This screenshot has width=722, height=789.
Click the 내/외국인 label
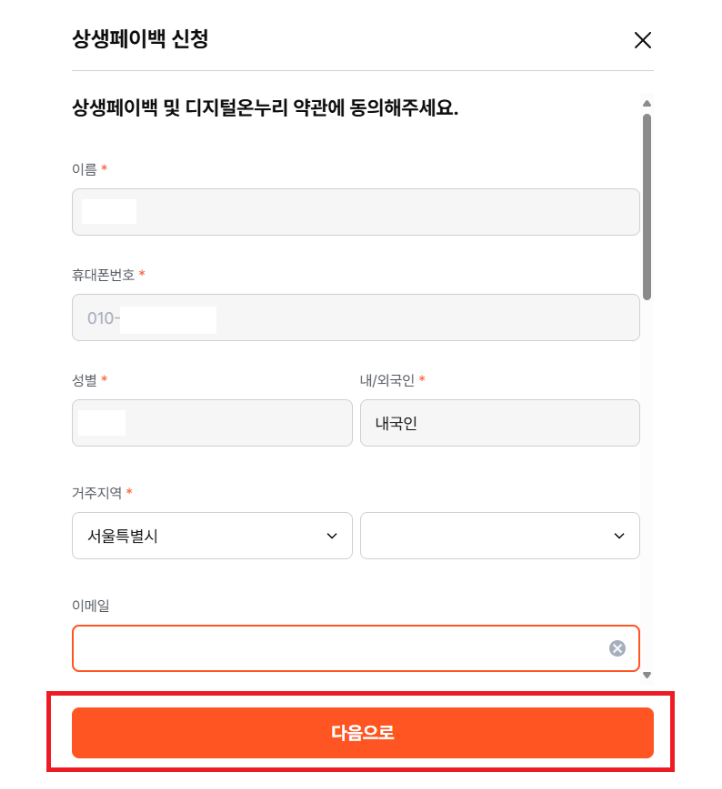pyautogui.click(x=387, y=380)
